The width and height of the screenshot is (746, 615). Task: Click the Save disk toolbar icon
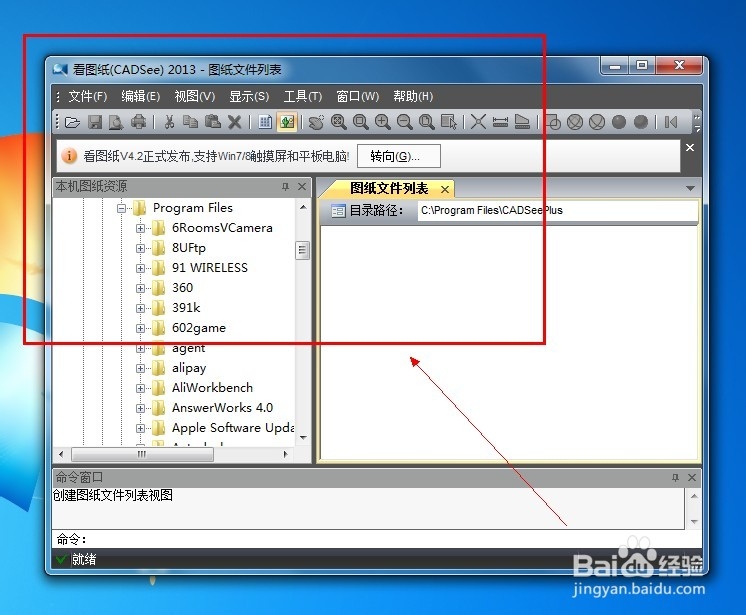(95, 122)
